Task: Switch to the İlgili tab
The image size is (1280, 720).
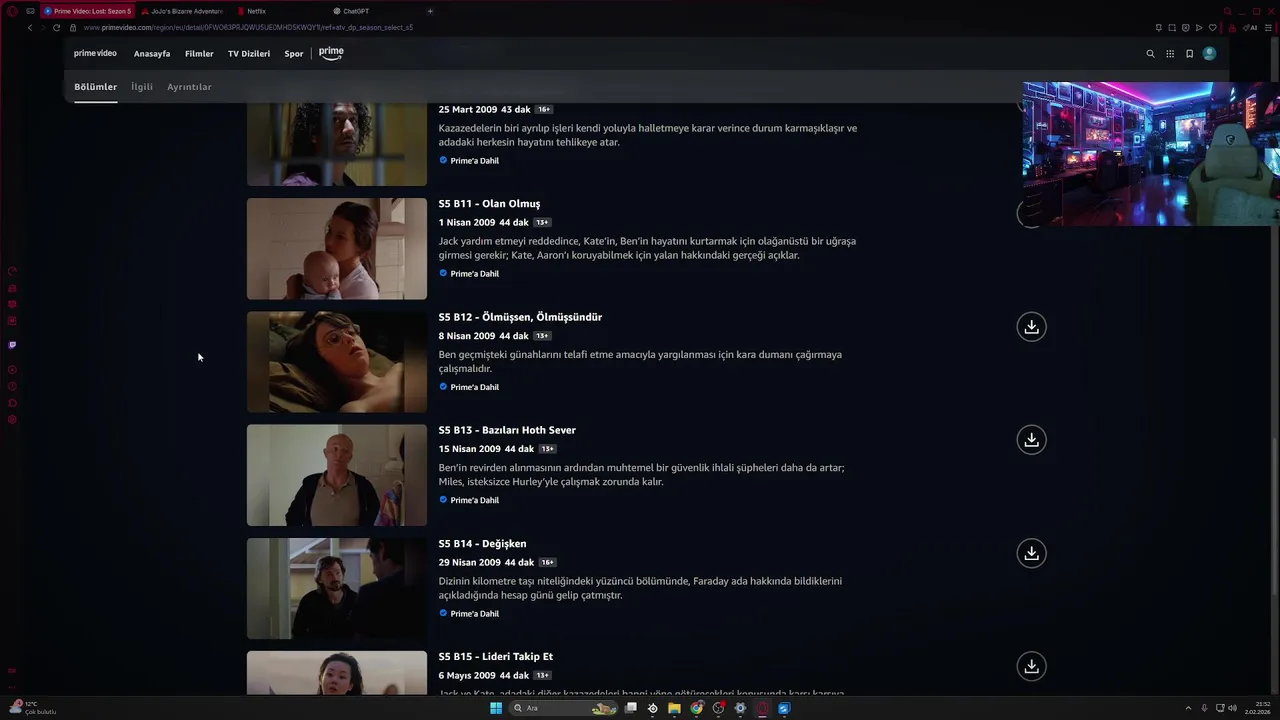Action: coord(142,87)
